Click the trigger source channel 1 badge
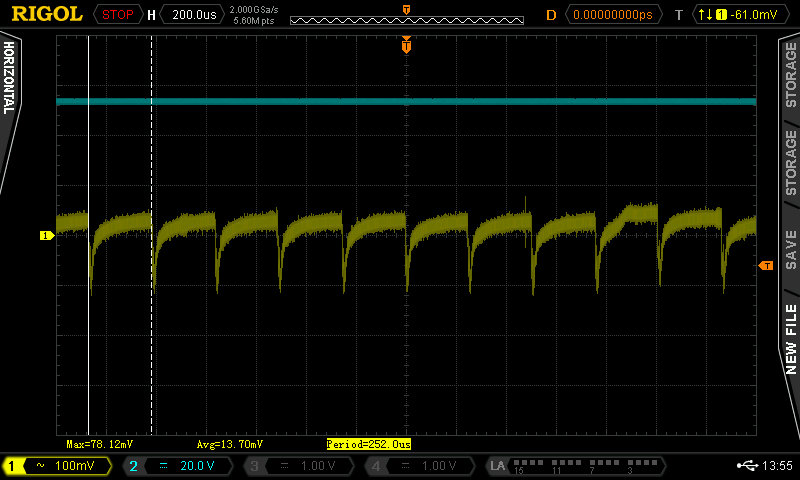 click(x=721, y=15)
